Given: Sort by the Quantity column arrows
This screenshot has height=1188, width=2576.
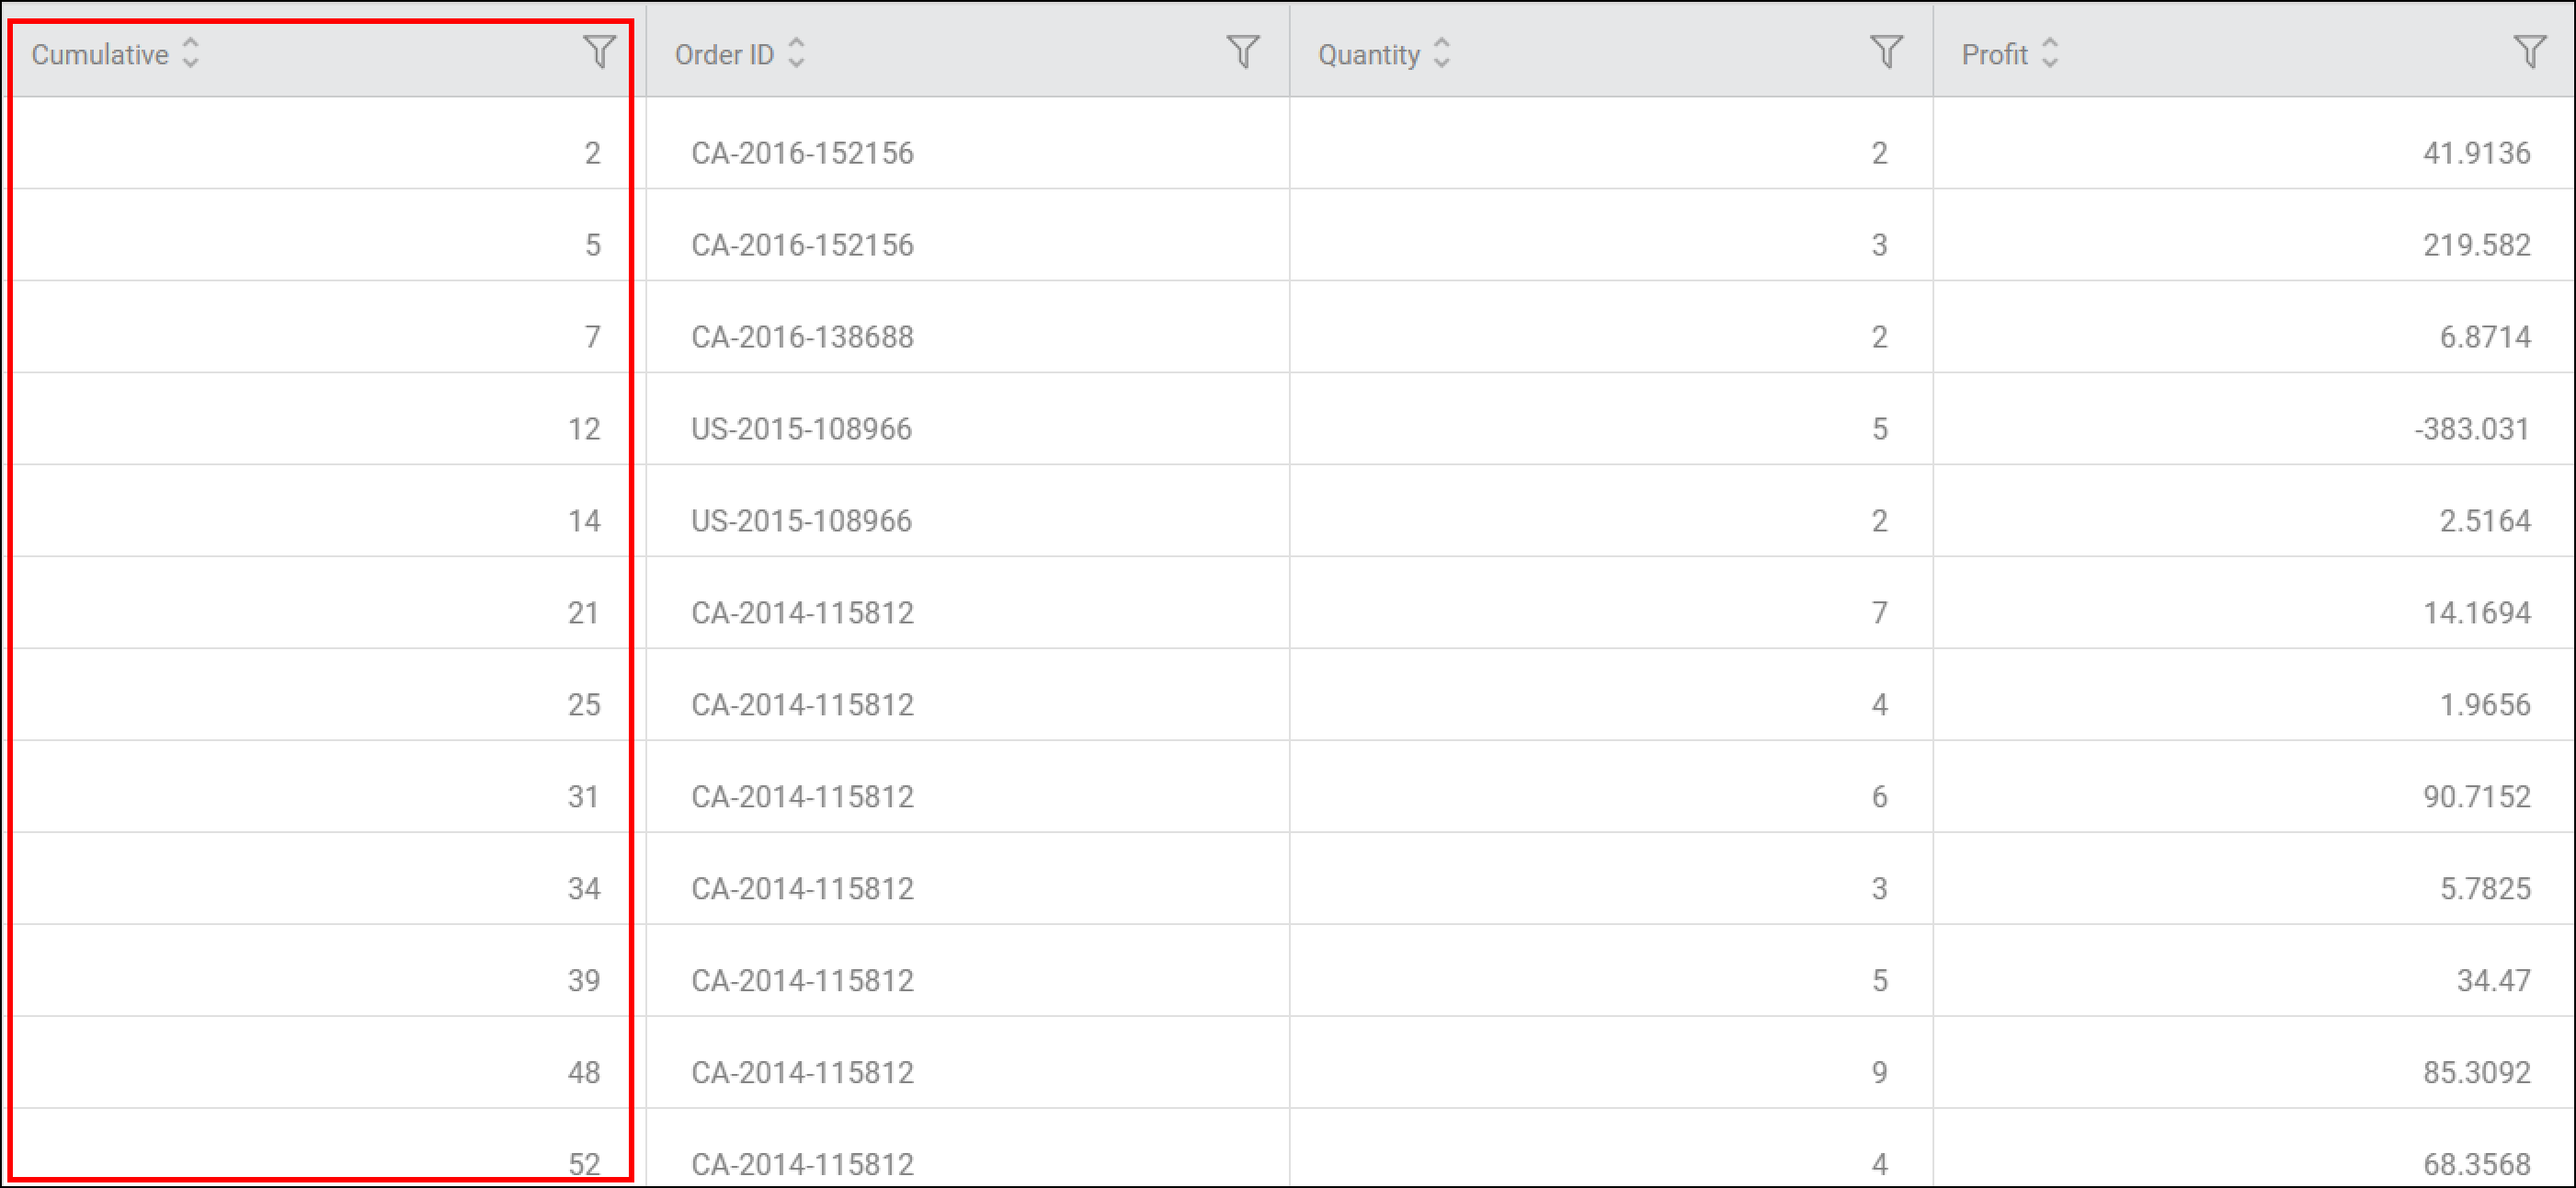Looking at the screenshot, I should coord(1441,53).
